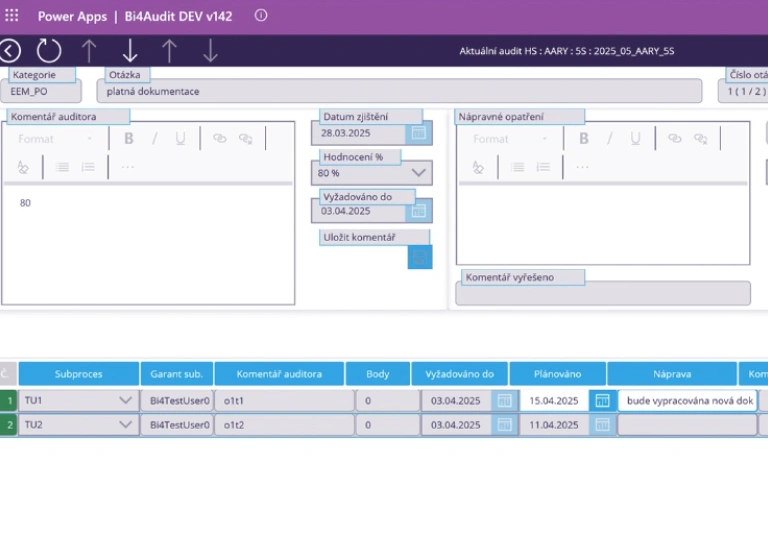This screenshot has height=542, width=768.
Task: Click more options in Komentář auditora toolbar
Action: pyautogui.click(x=127, y=167)
